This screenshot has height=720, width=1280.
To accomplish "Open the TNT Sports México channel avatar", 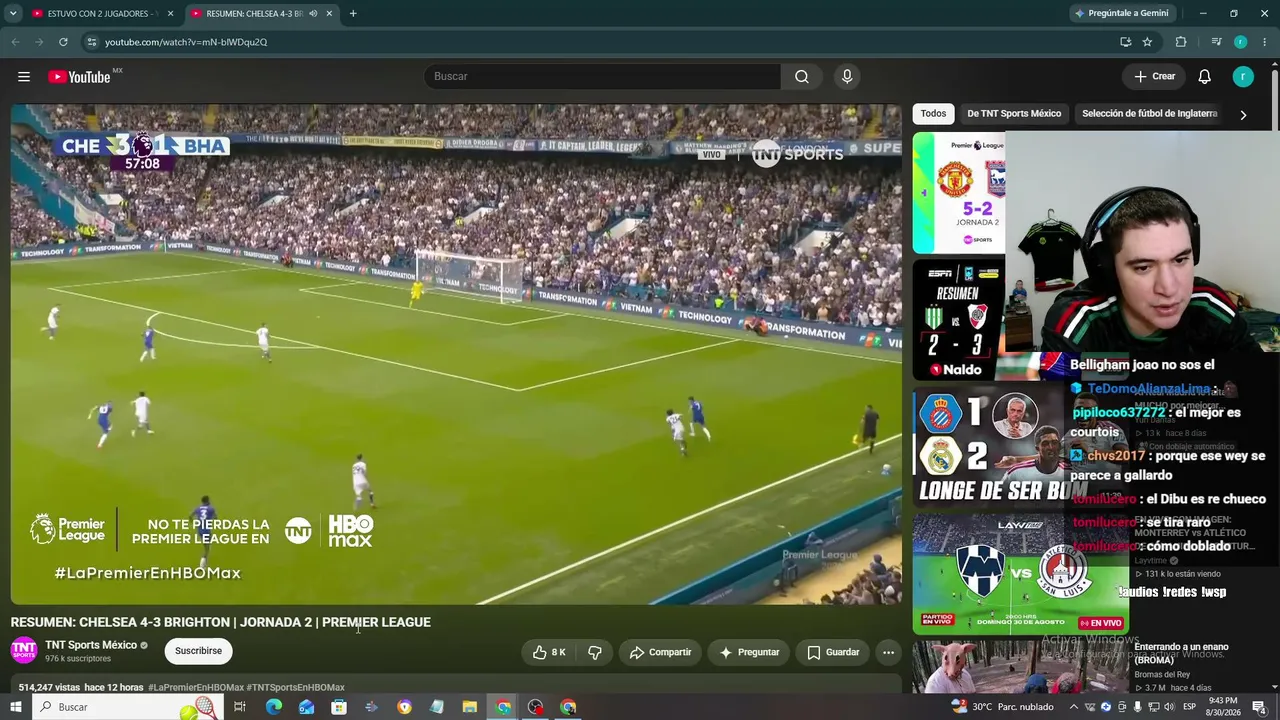I will click(24, 650).
